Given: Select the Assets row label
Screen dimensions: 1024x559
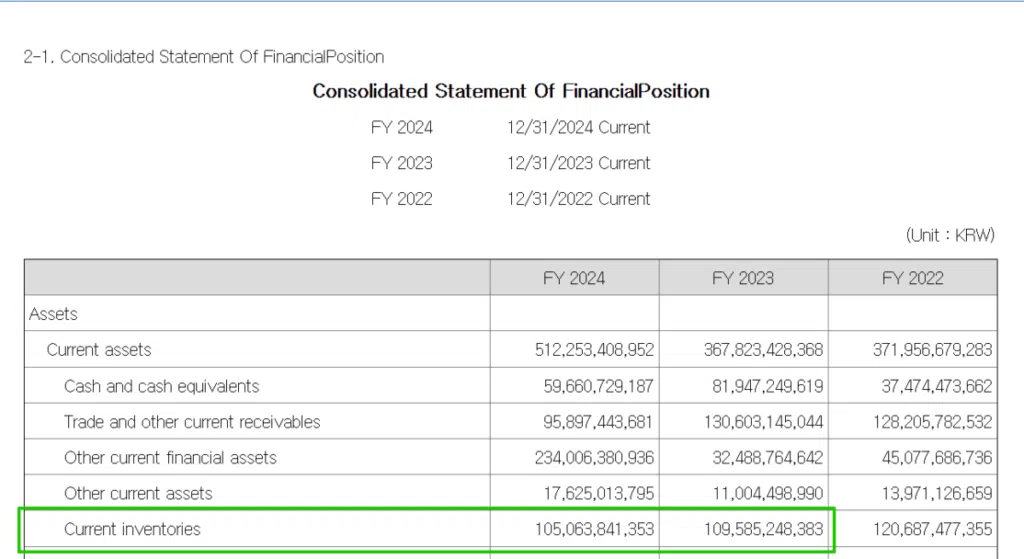Looking at the screenshot, I should point(54,314).
